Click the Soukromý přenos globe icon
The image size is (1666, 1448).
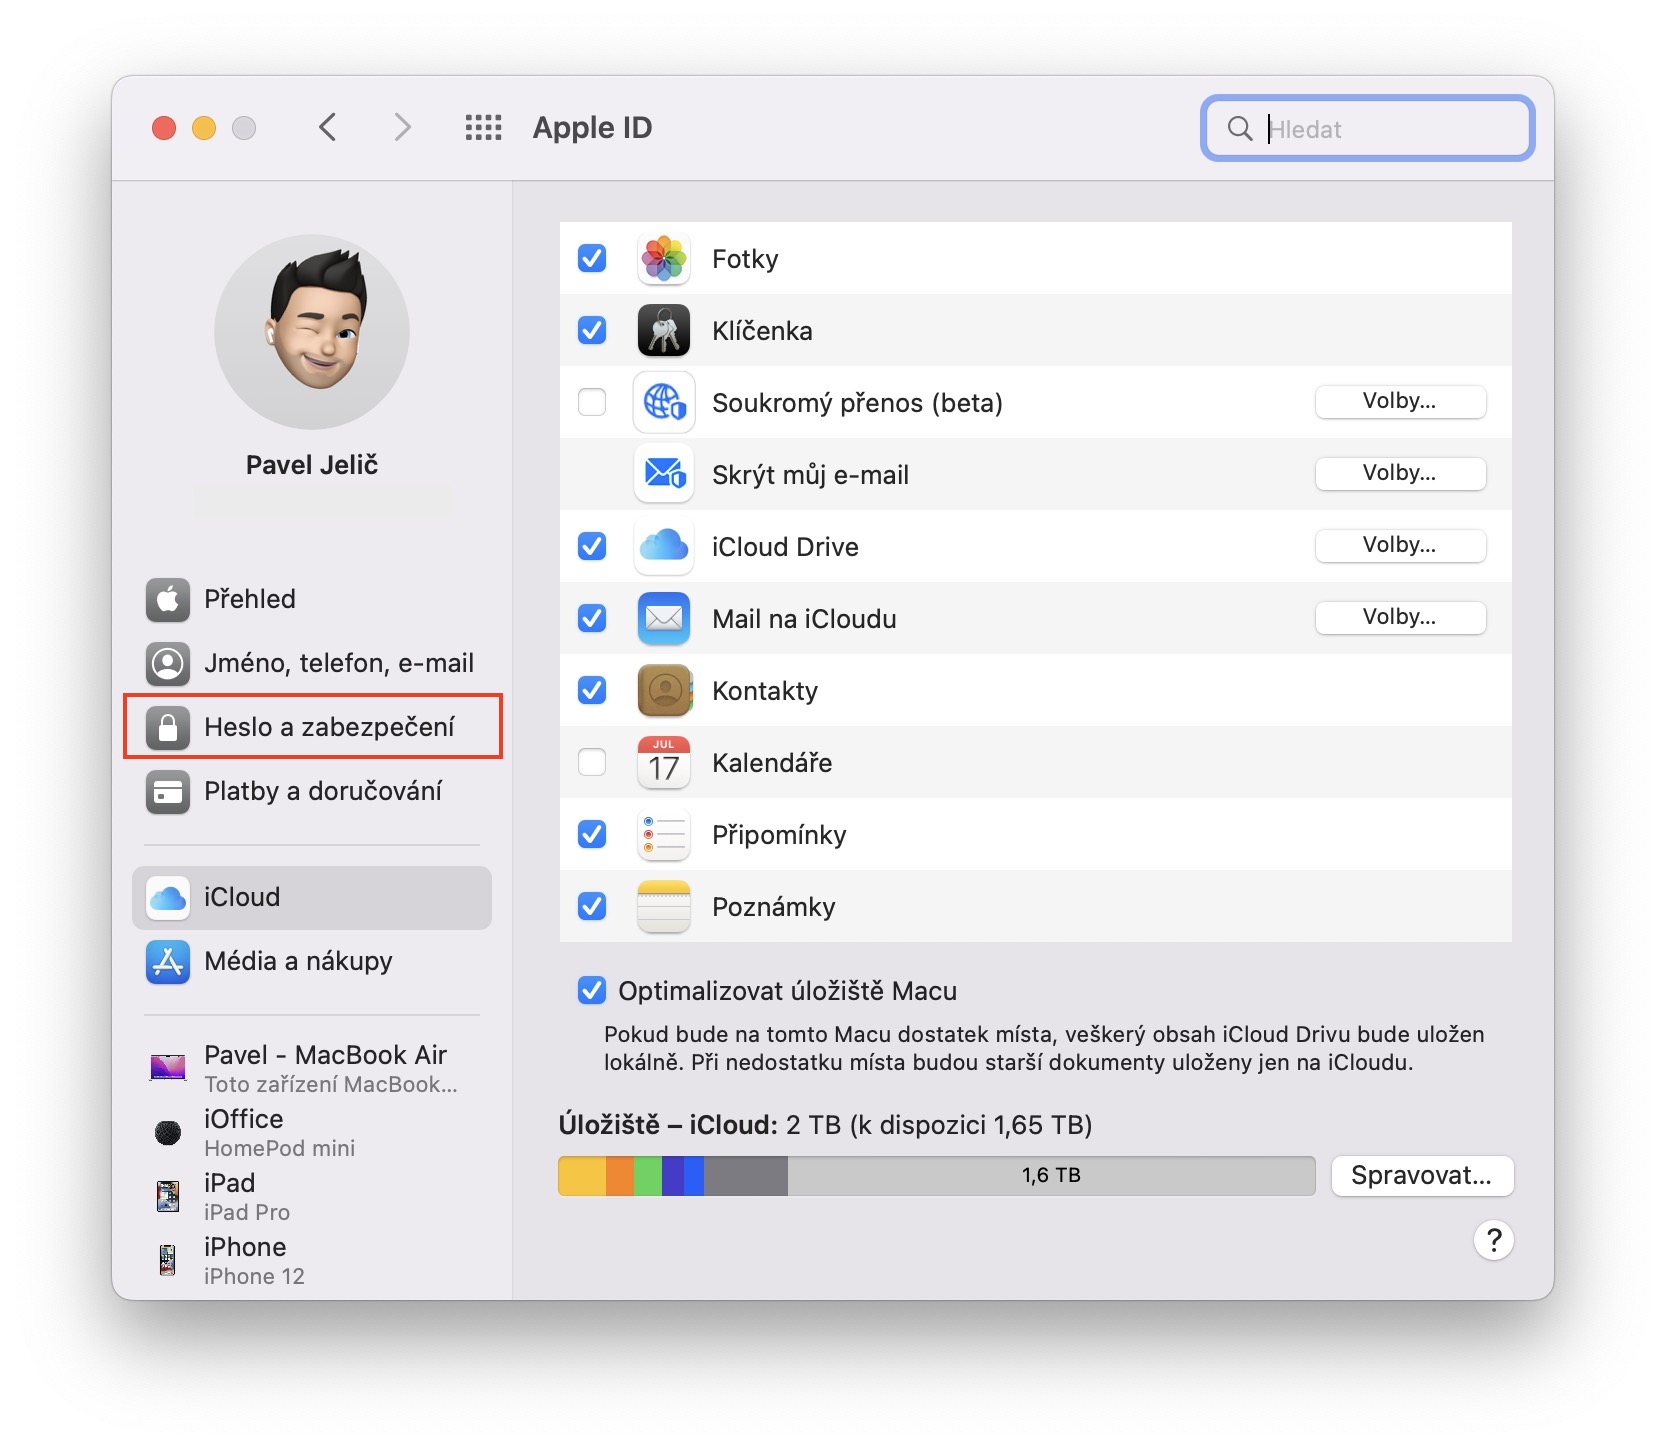pyautogui.click(x=664, y=403)
